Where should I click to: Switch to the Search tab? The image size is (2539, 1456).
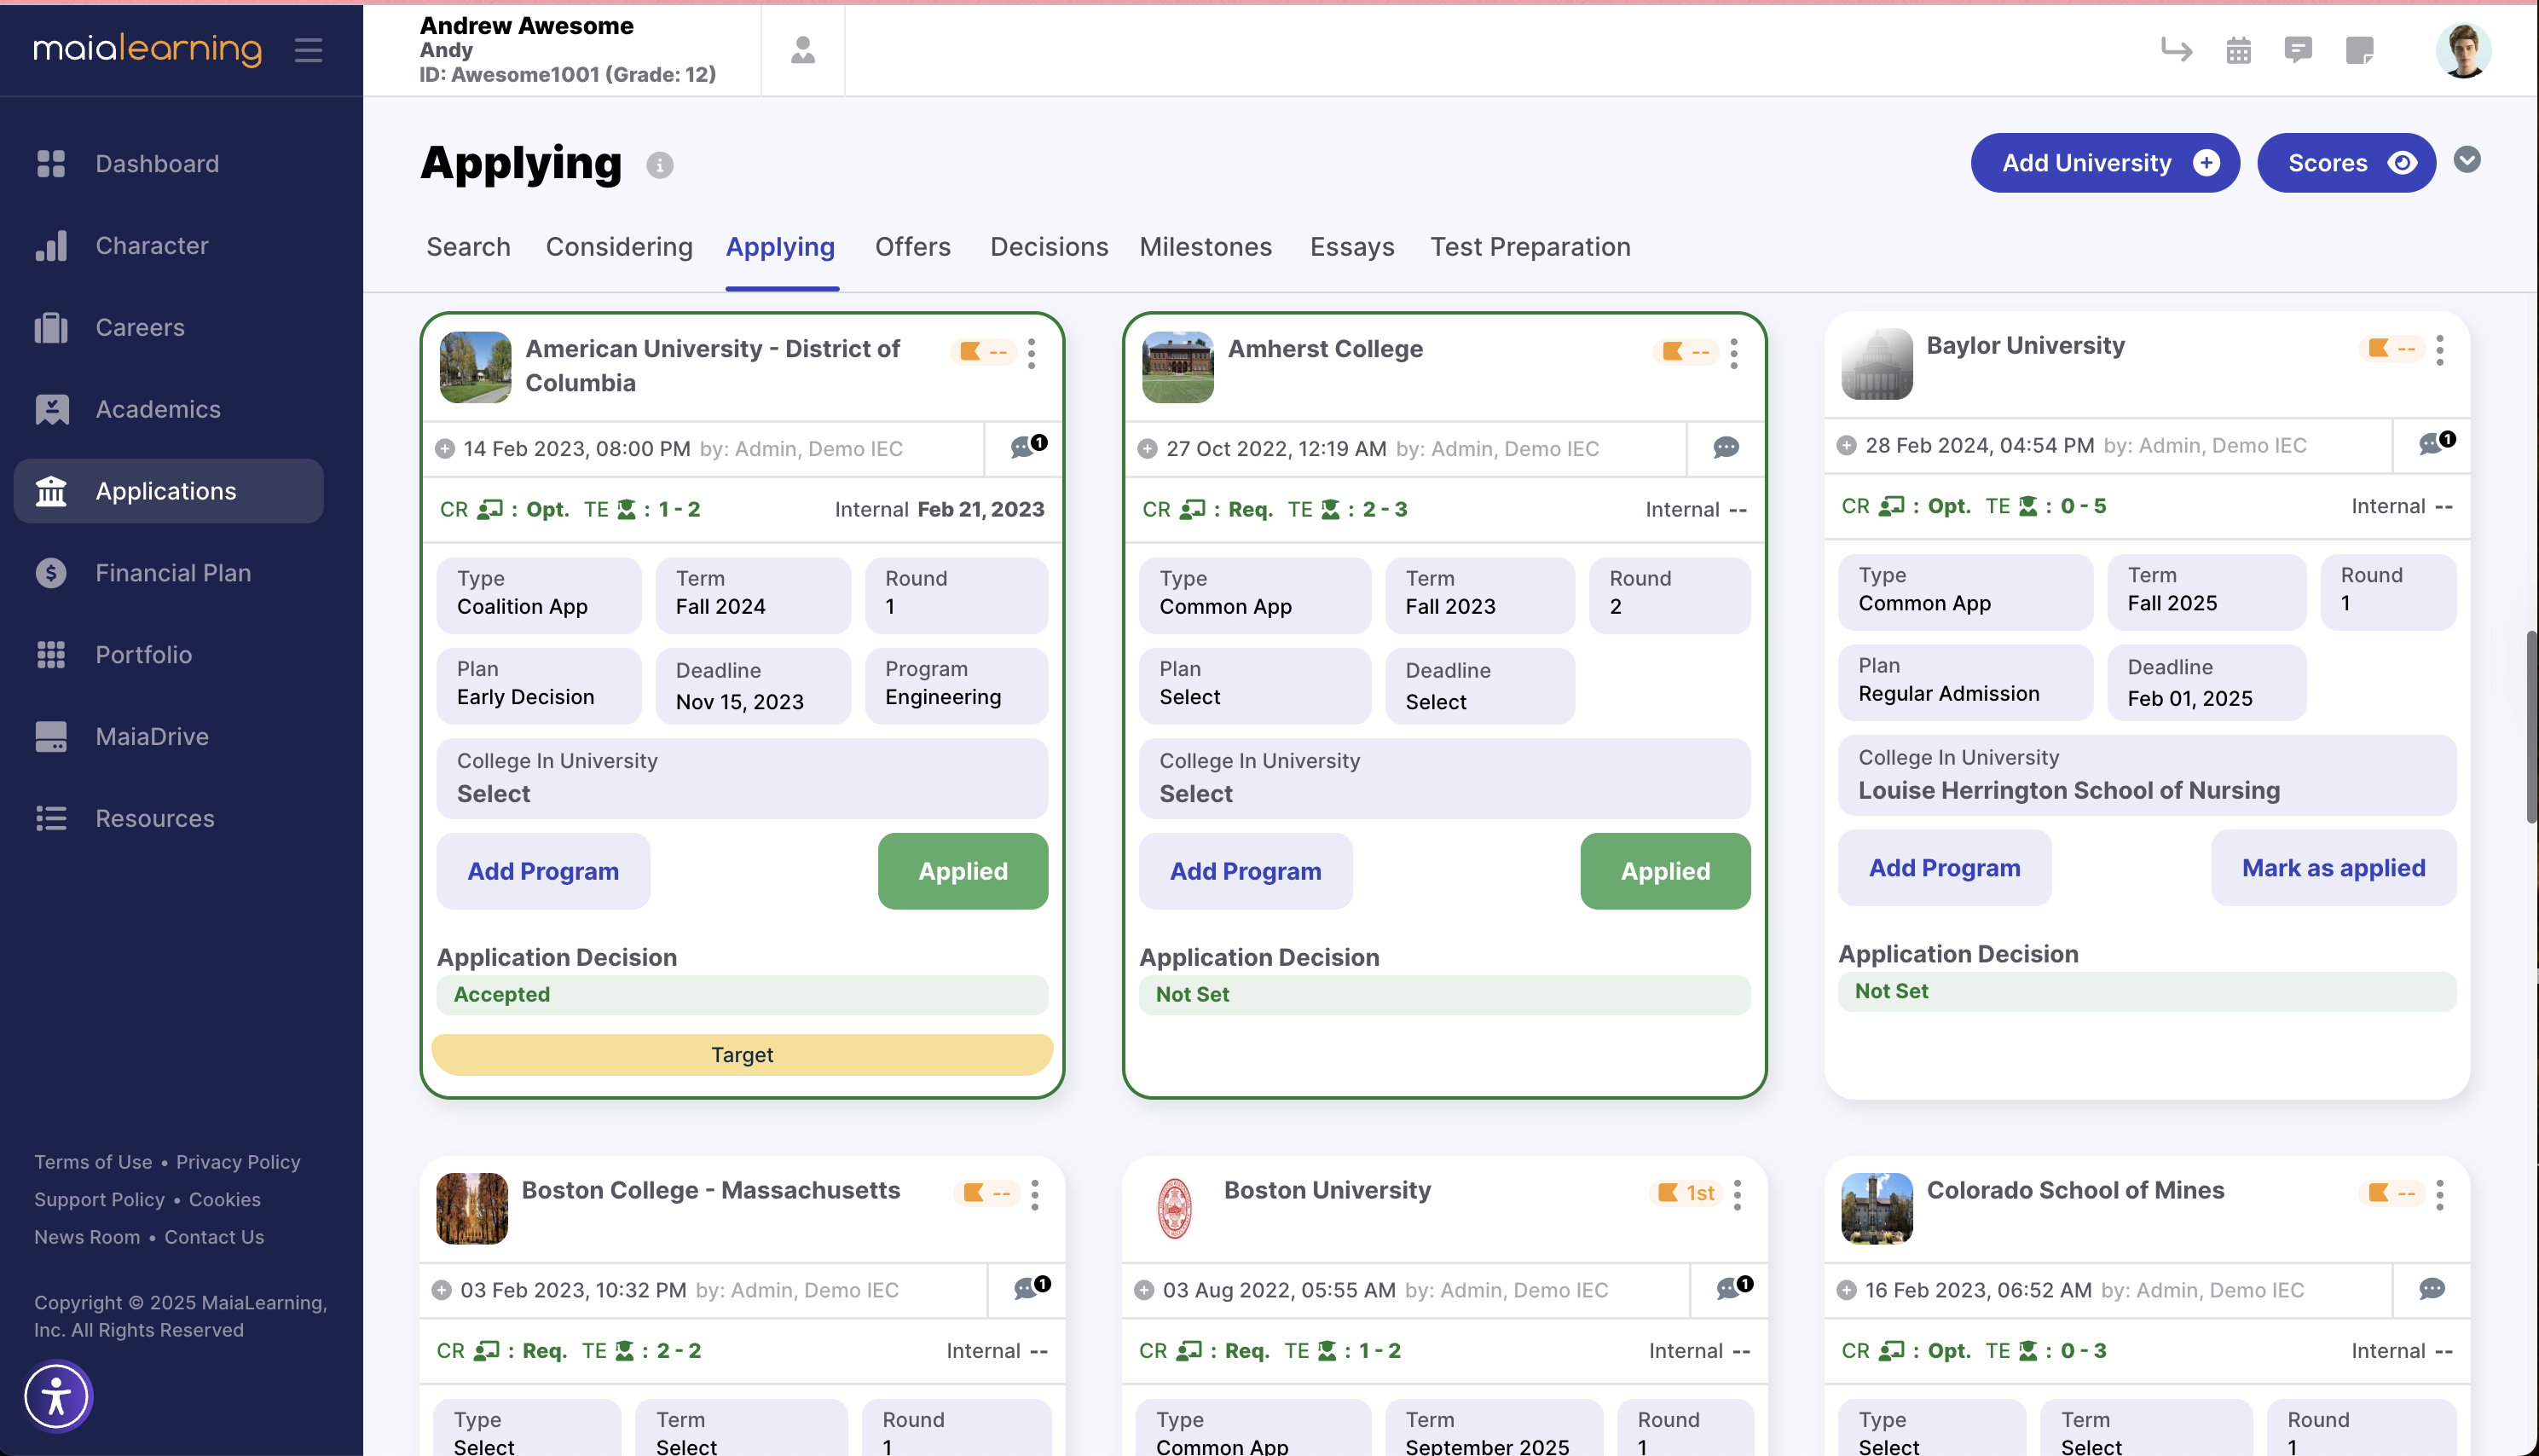468,247
